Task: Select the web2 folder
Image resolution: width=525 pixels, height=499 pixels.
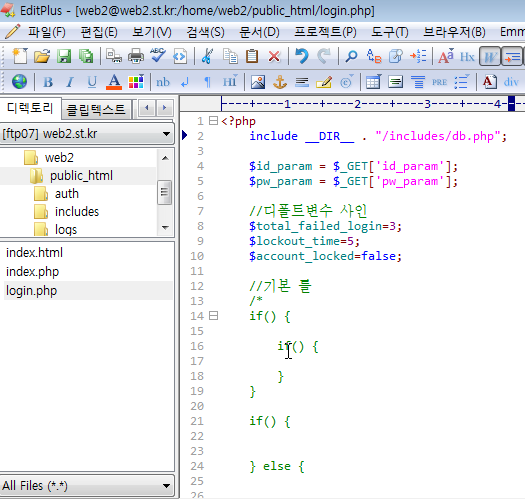Action: point(59,157)
